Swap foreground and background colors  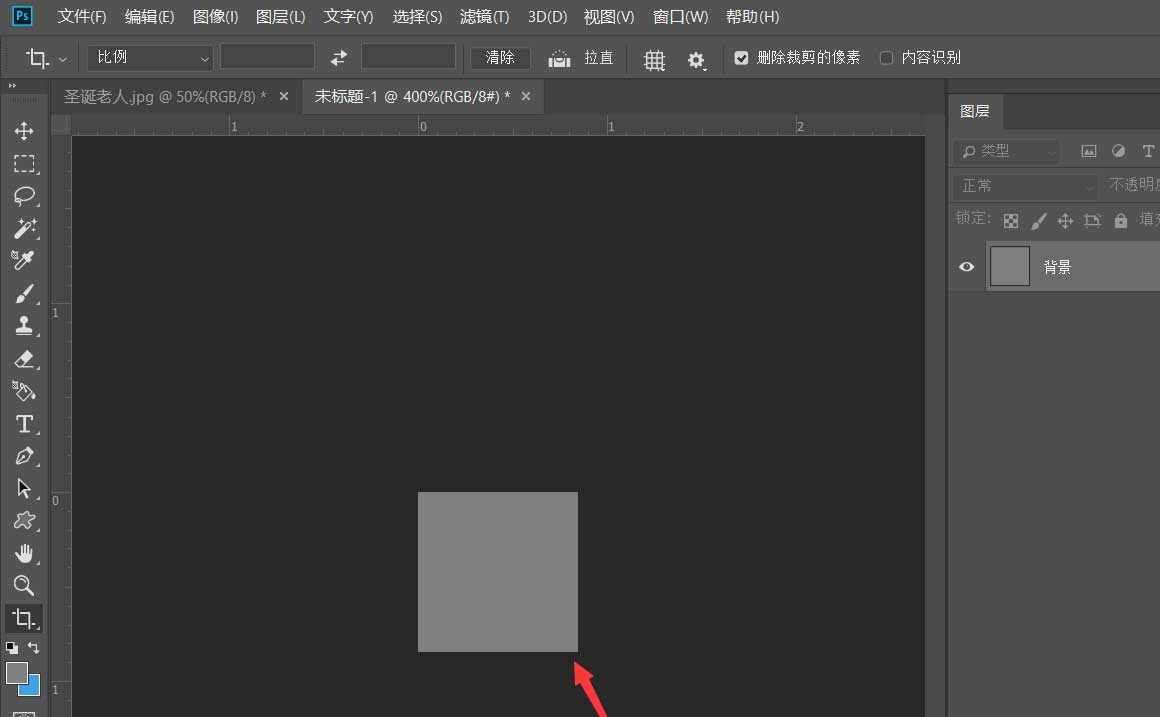coord(33,647)
